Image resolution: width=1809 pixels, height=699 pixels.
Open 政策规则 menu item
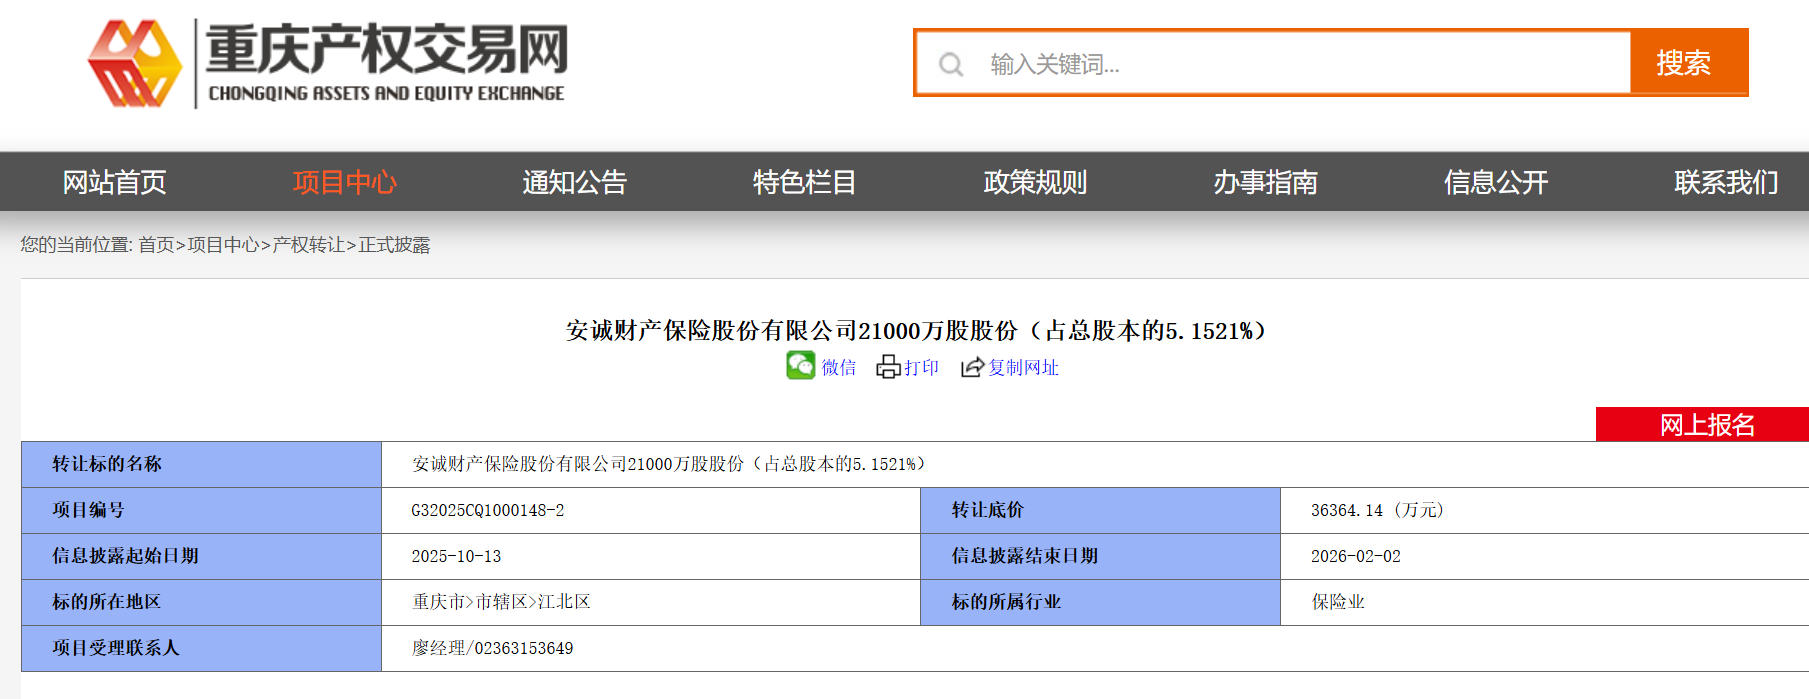point(1035,182)
